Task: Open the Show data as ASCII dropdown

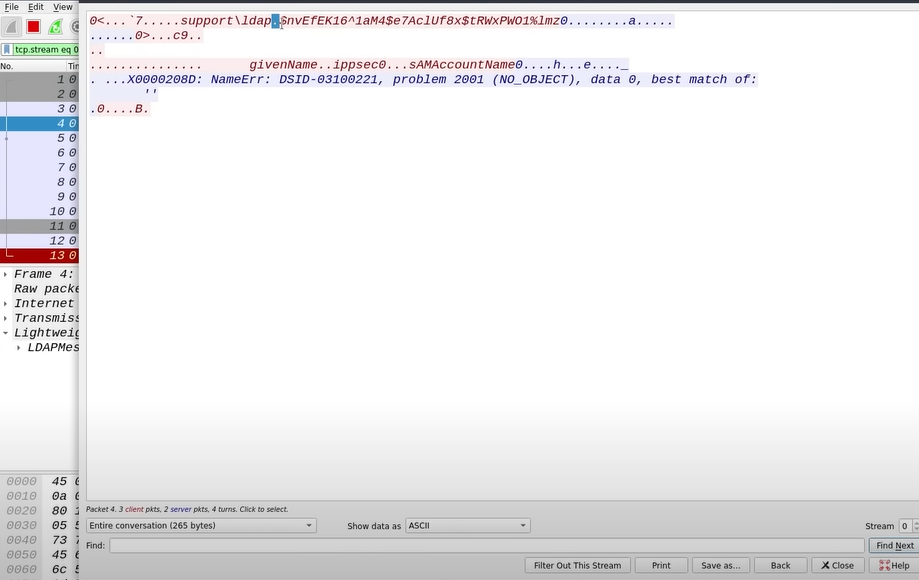Action: [468, 526]
